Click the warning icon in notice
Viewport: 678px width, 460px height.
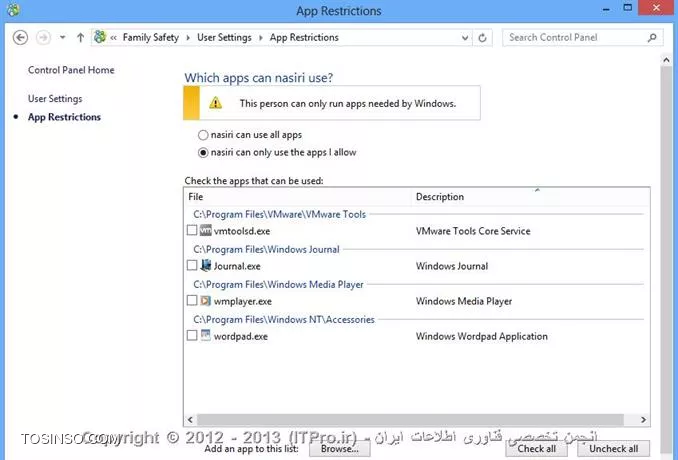[215, 103]
